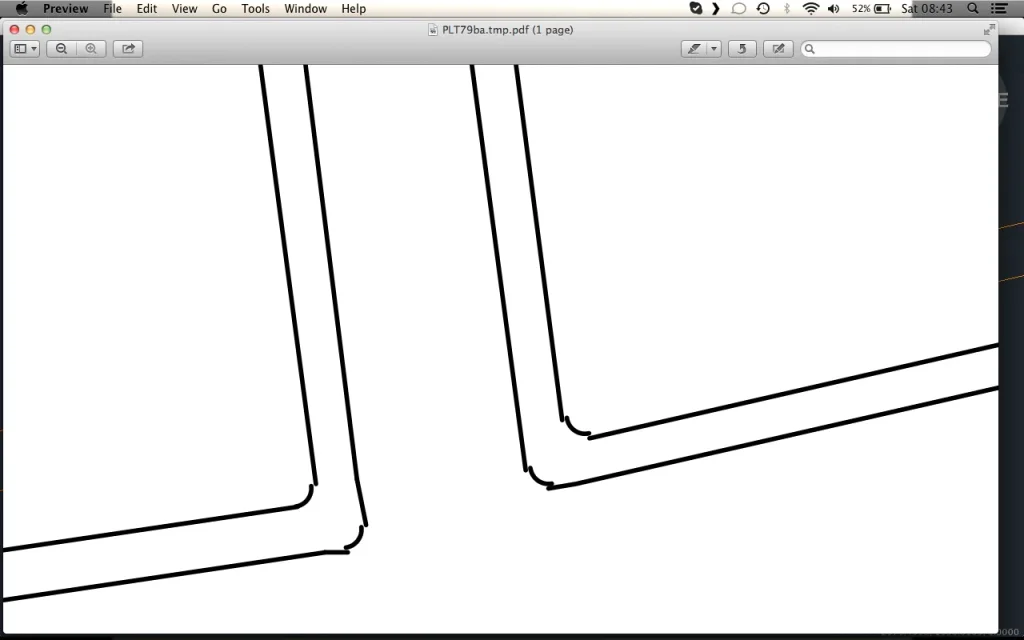Open the Bluetooth status menu

[x=787, y=8]
